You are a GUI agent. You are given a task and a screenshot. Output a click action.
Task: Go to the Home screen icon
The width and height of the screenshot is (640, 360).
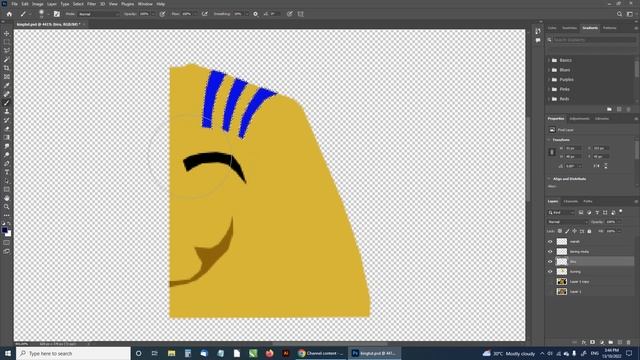pos(9,14)
